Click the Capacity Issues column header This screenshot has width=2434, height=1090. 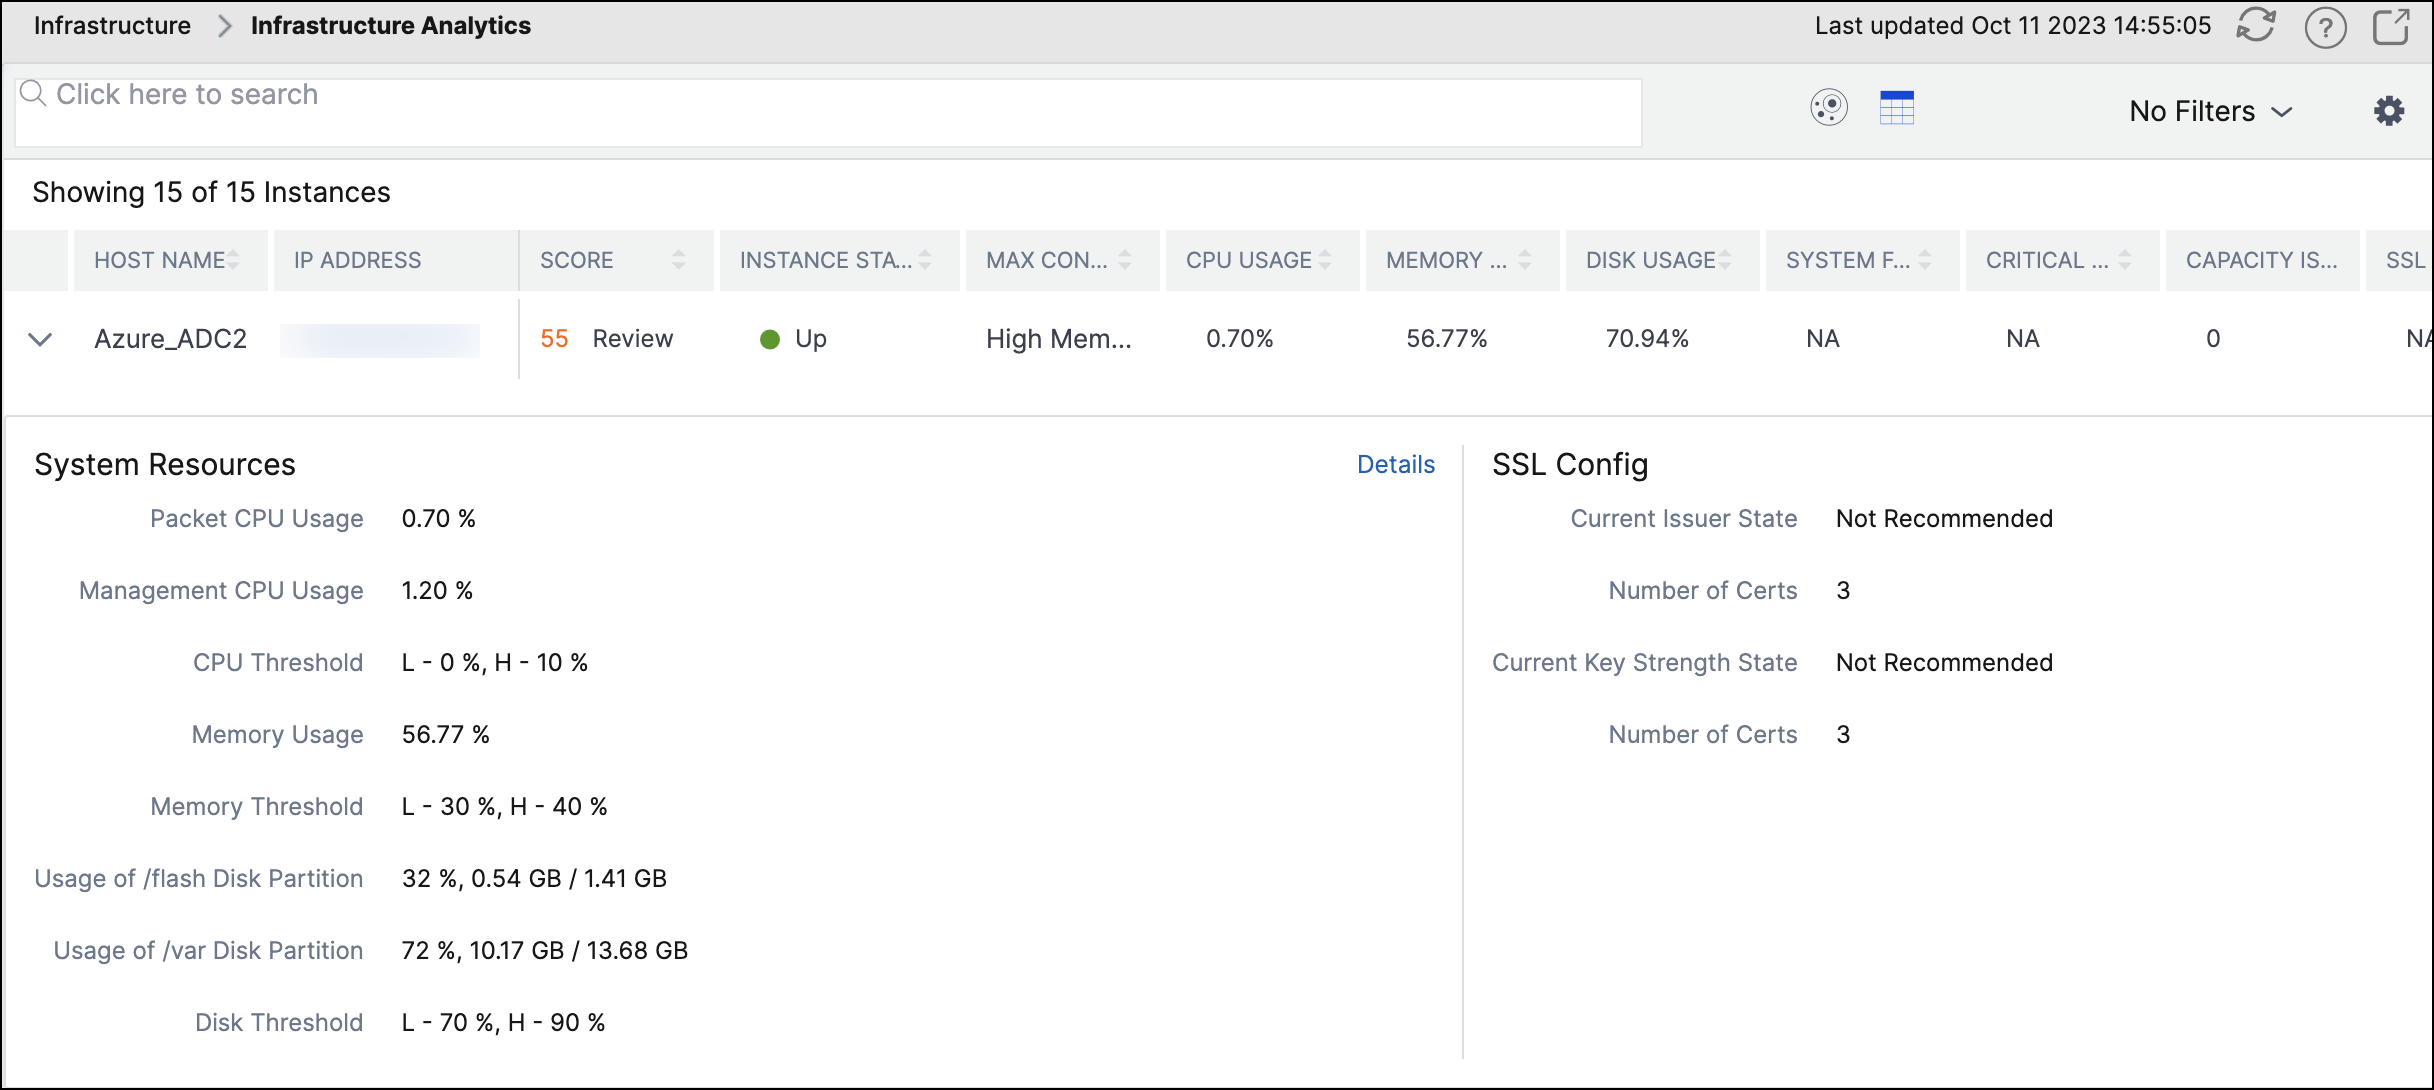[2262, 260]
